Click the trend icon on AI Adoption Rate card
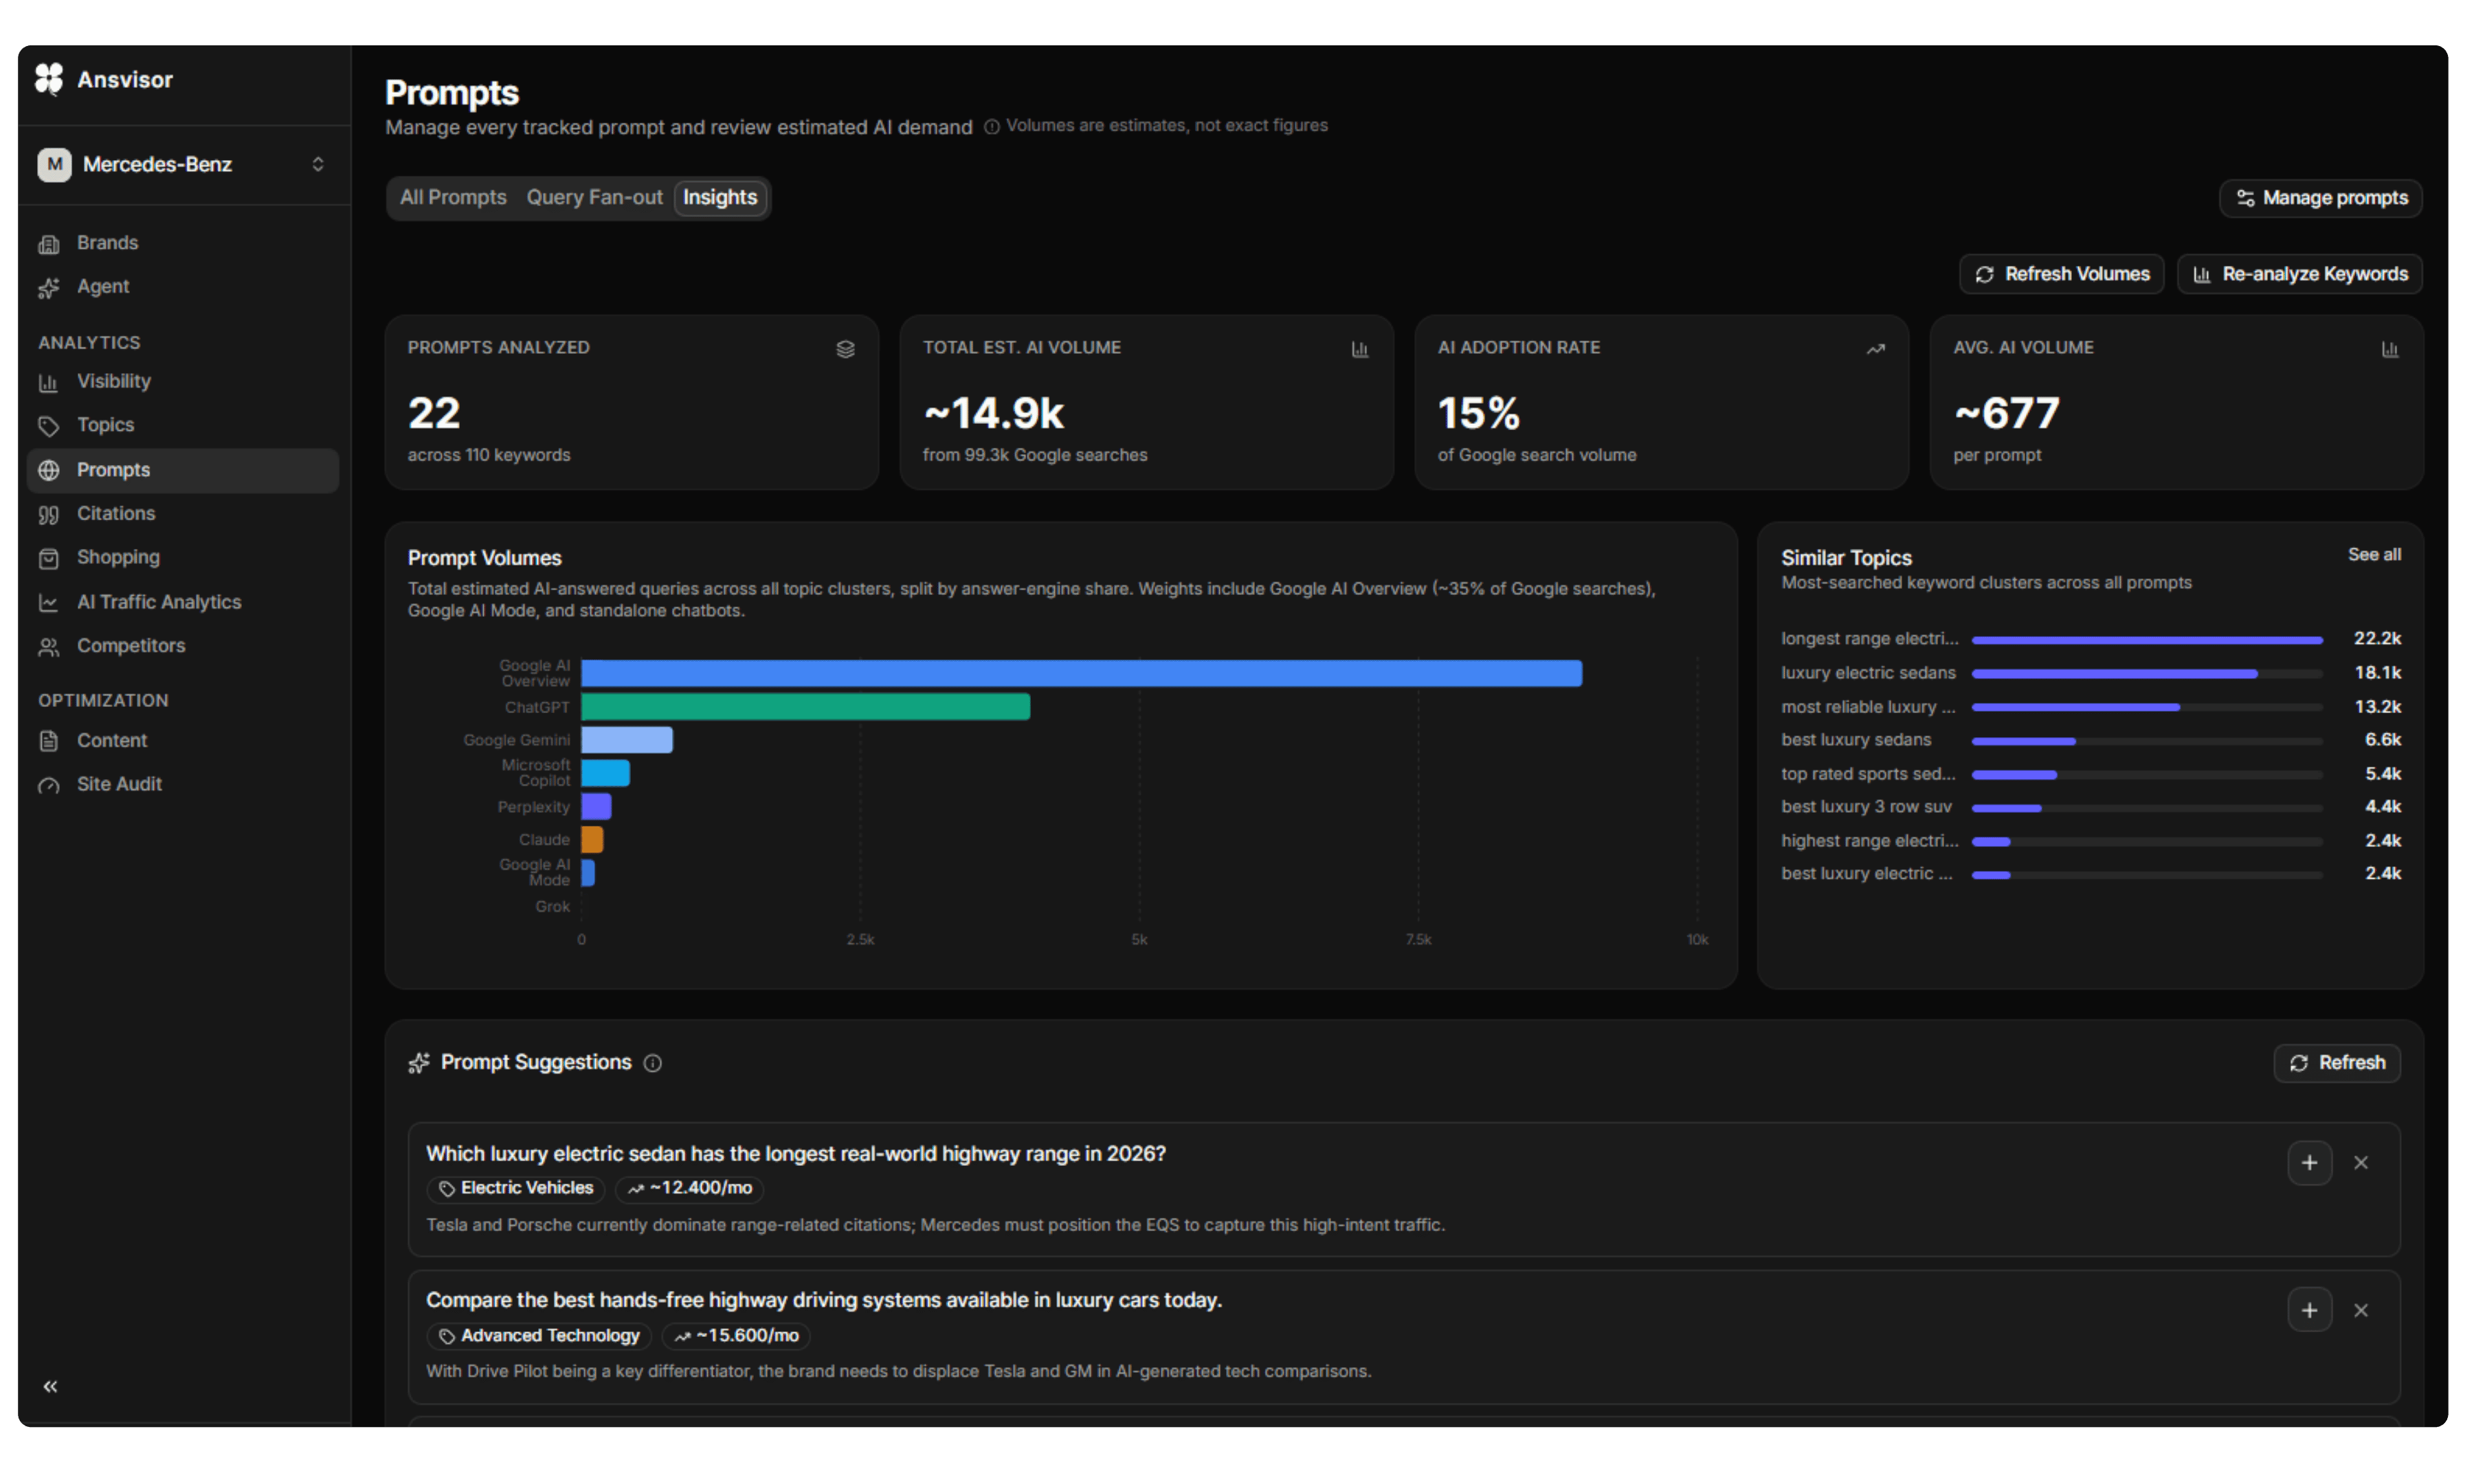This screenshot has height=1484, width=2474. pos(1875,349)
